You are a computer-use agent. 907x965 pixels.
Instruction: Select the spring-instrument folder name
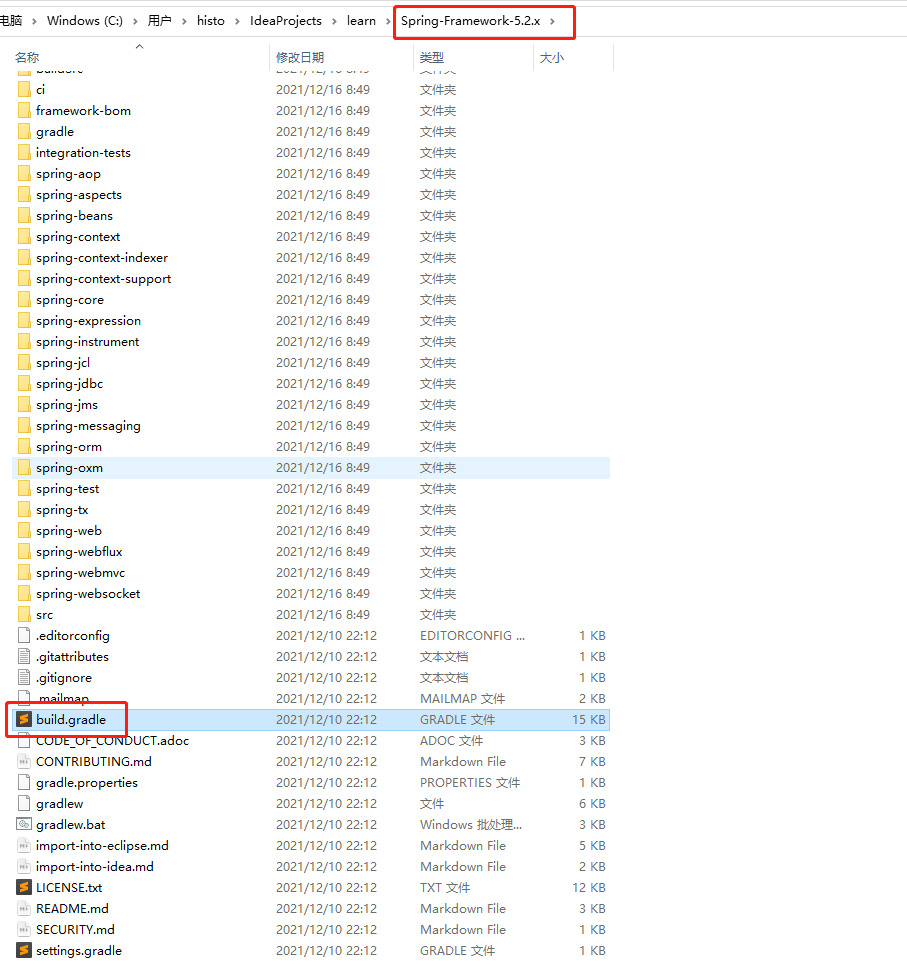point(87,342)
